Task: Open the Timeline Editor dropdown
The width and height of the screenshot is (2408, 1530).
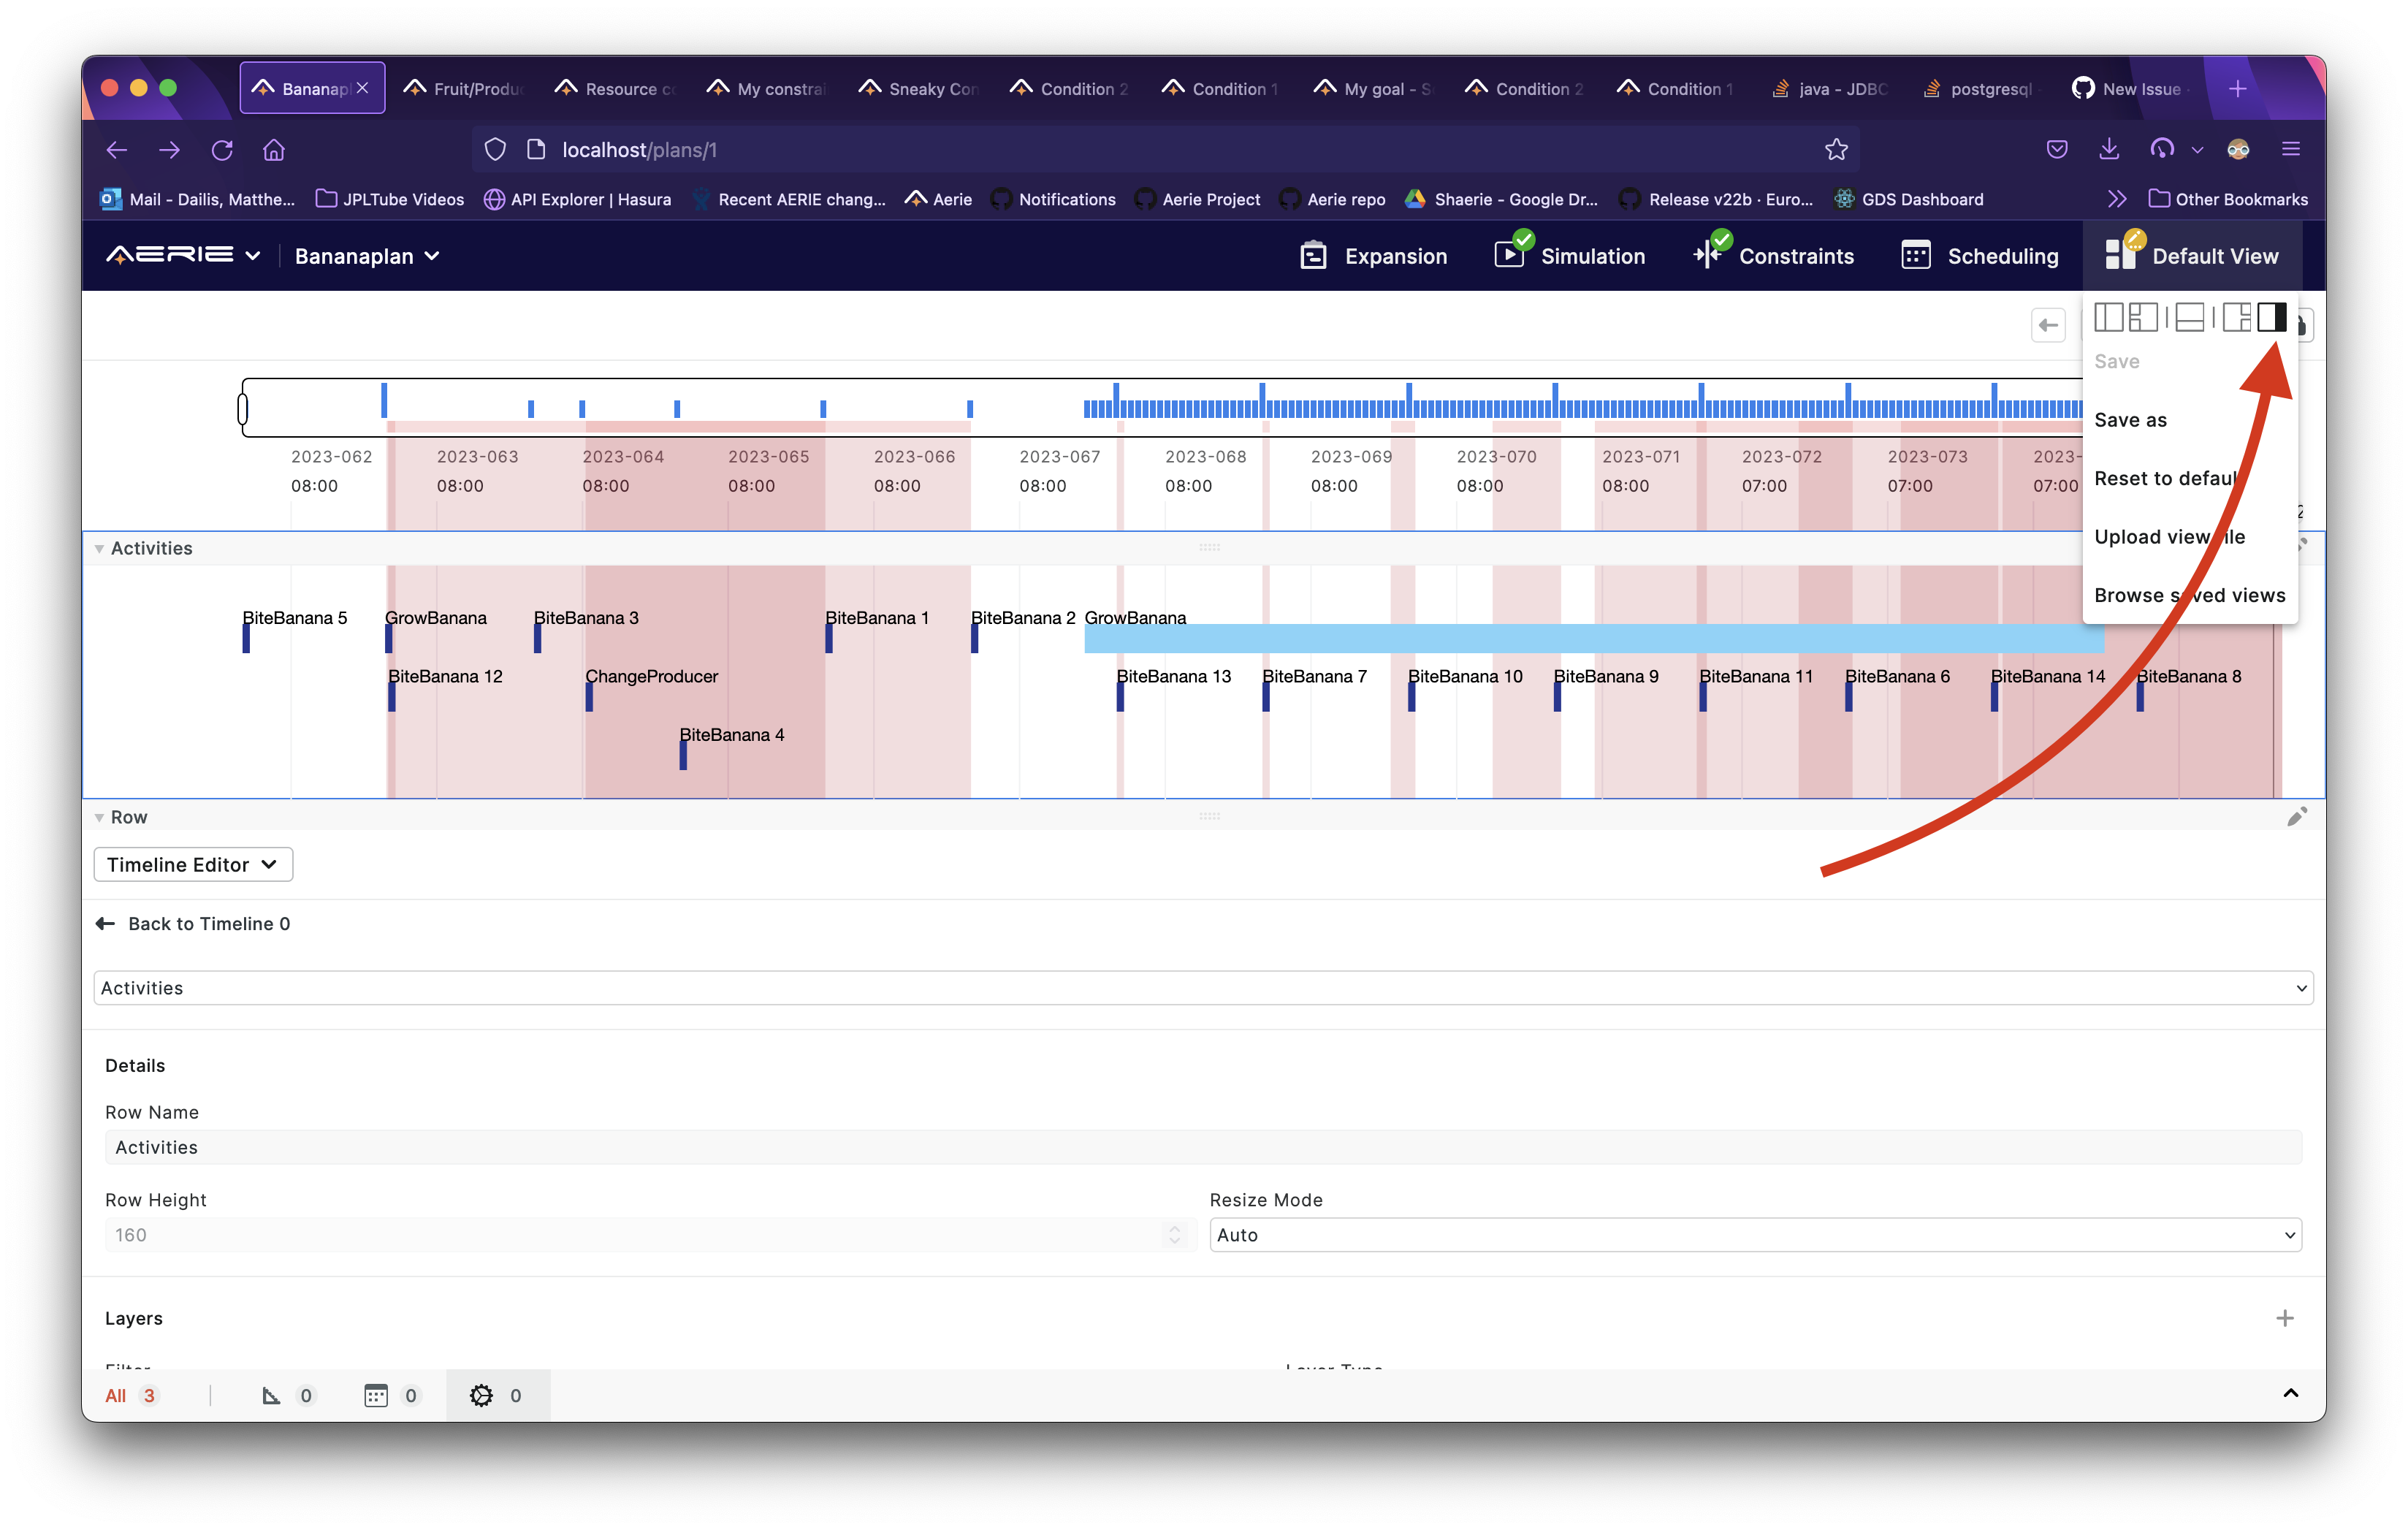Action: pos(192,864)
